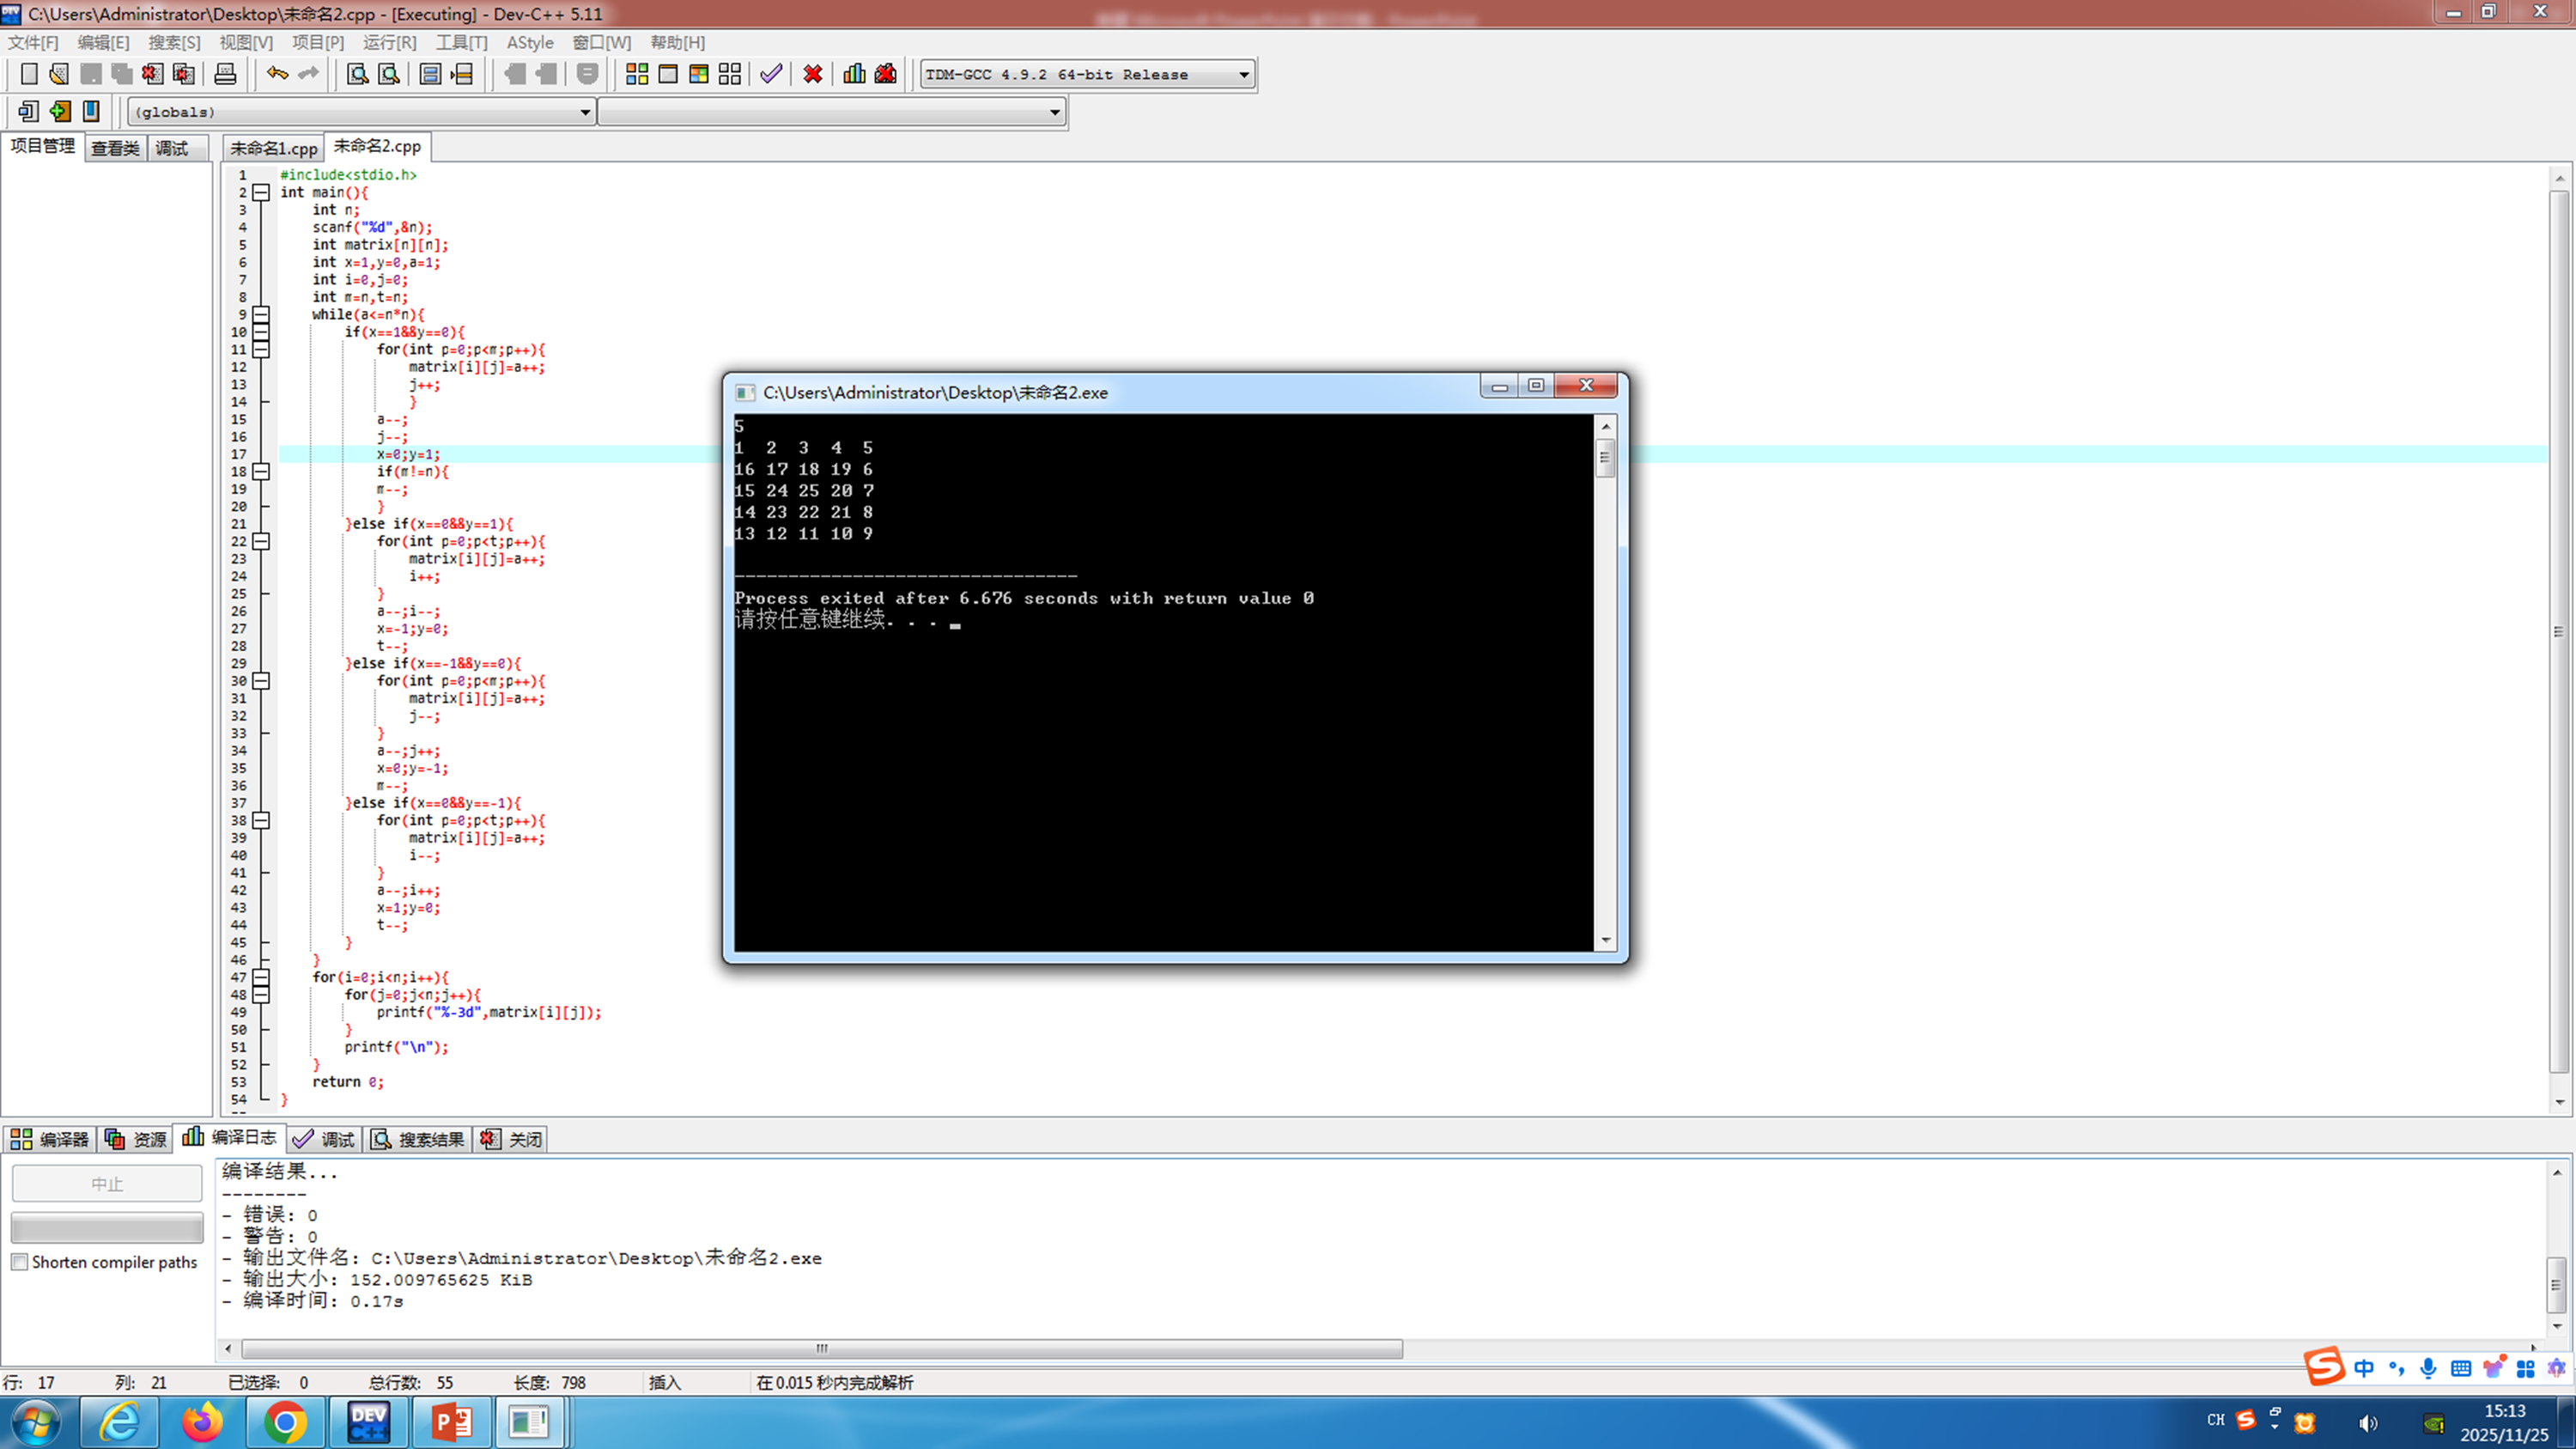The width and height of the screenshot is (2576, 1449).
Task: Open the 运行[R] menu
Action: tap(389, 42)
